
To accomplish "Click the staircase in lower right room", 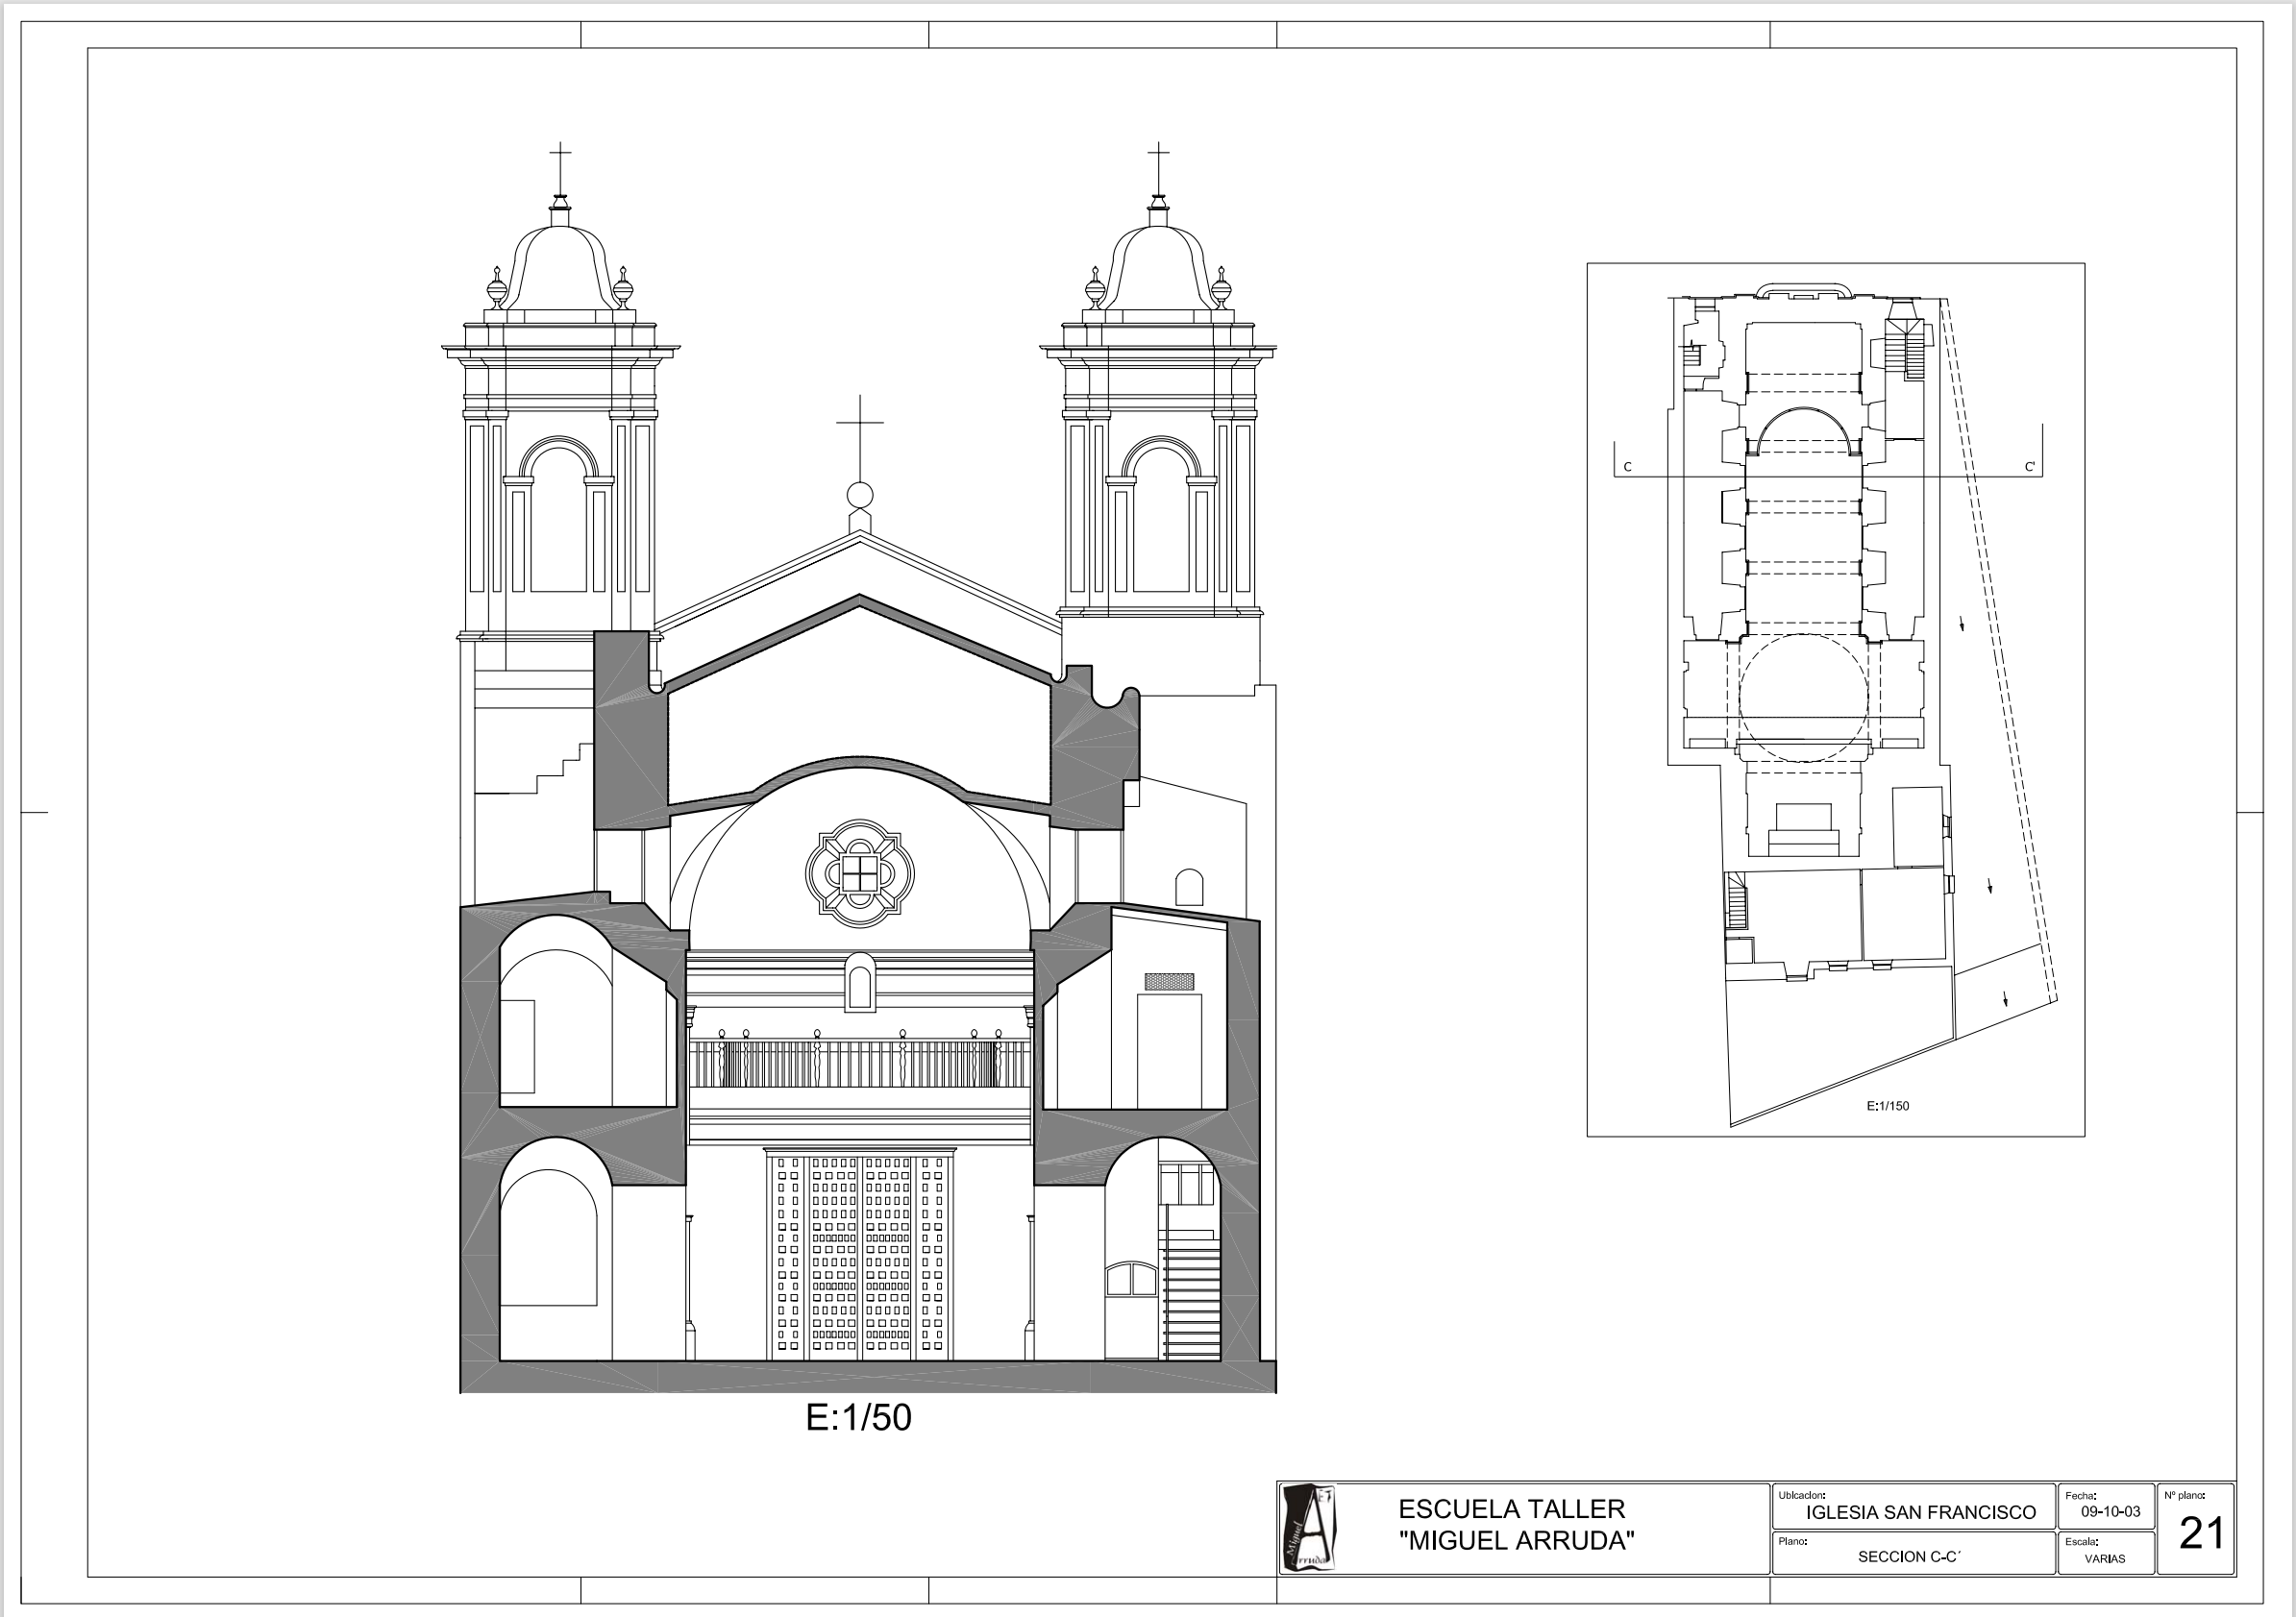I will [1191, 1300].
